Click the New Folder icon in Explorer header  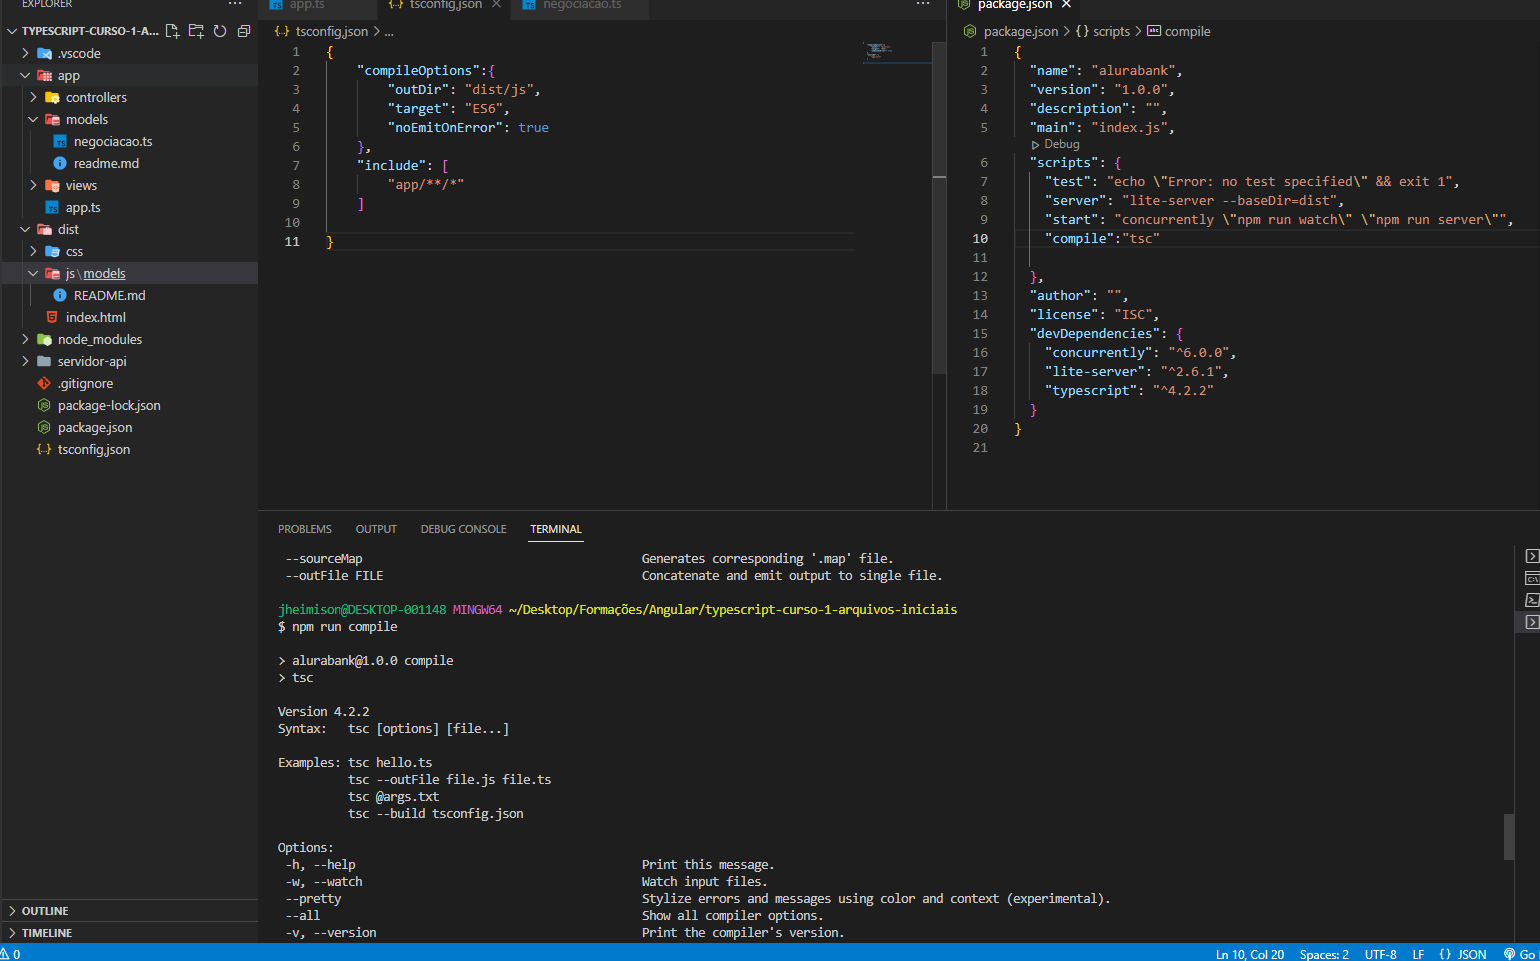pos(196,31)
